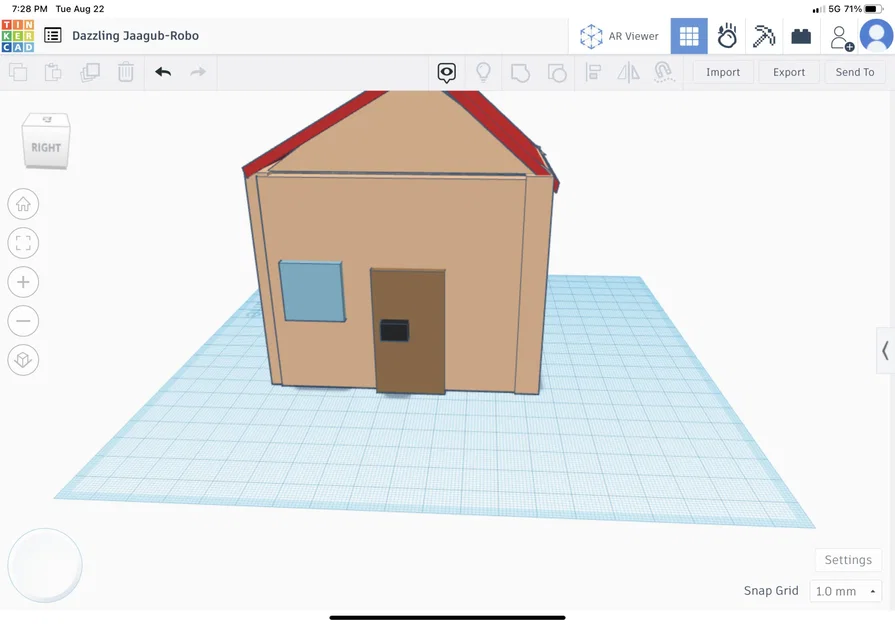Image resolution: width=895 pixels, height=625 pixels.
Task: Fit all in view
Action: (x=23, y=243)
